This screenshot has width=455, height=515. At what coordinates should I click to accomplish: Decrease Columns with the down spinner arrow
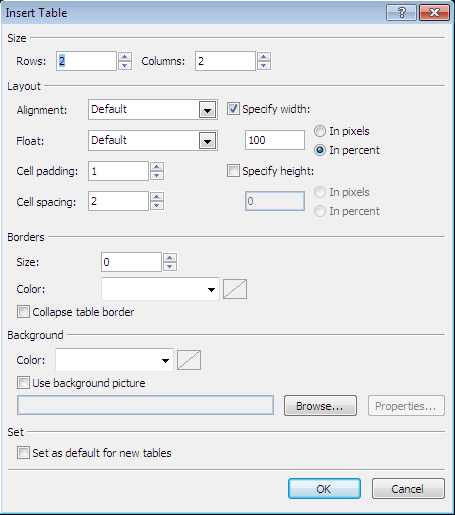[x=264, y=65]
